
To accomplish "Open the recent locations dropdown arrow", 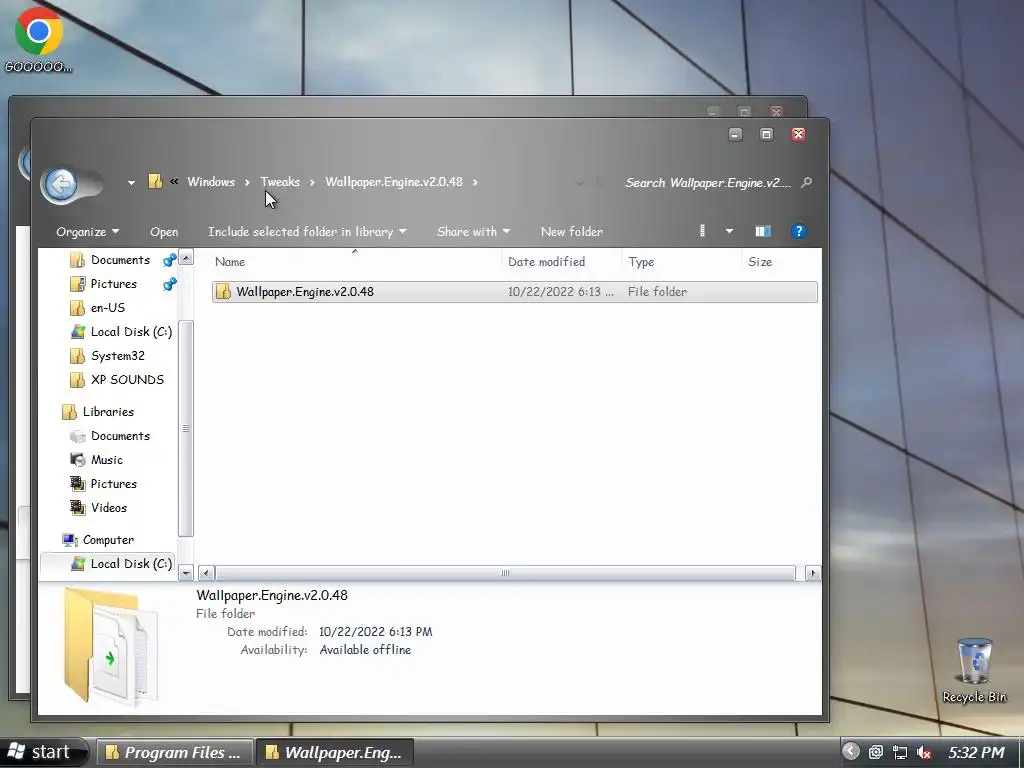I will [131, 183].
